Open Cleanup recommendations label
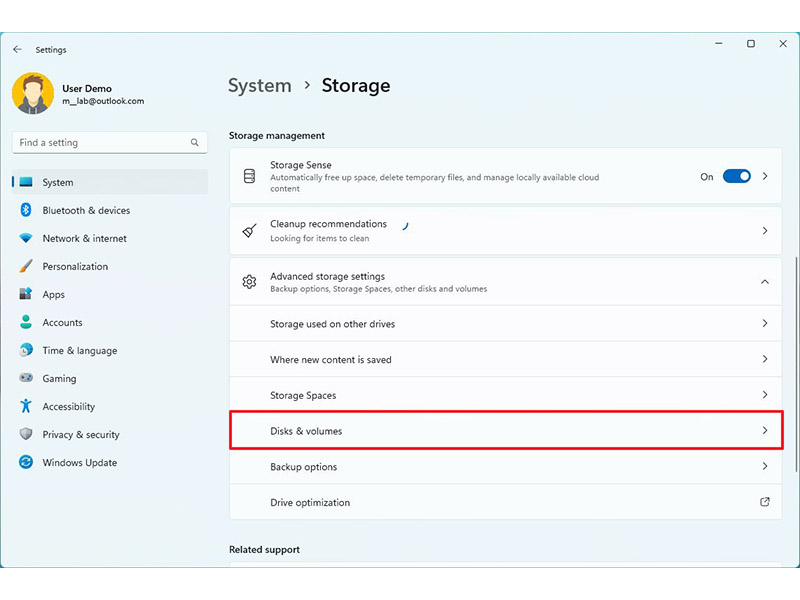The height and width of the screenshot is (600, 800). click(x=329, y=223)
